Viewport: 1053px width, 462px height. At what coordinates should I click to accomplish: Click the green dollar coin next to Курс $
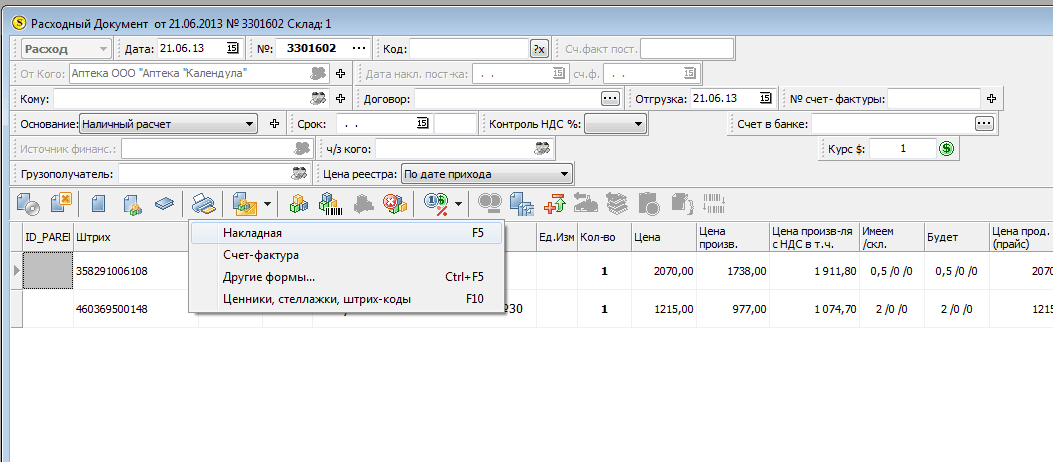click(x=946, y=148)
